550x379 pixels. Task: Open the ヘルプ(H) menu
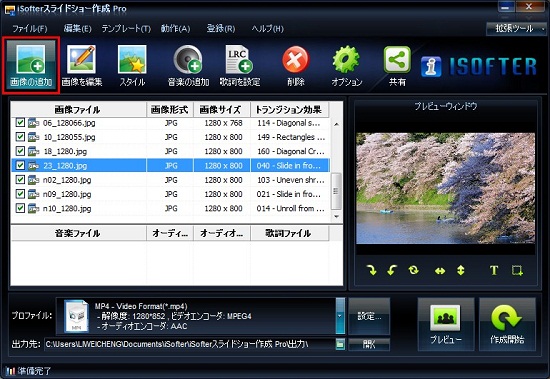click(x=268, y=28)
